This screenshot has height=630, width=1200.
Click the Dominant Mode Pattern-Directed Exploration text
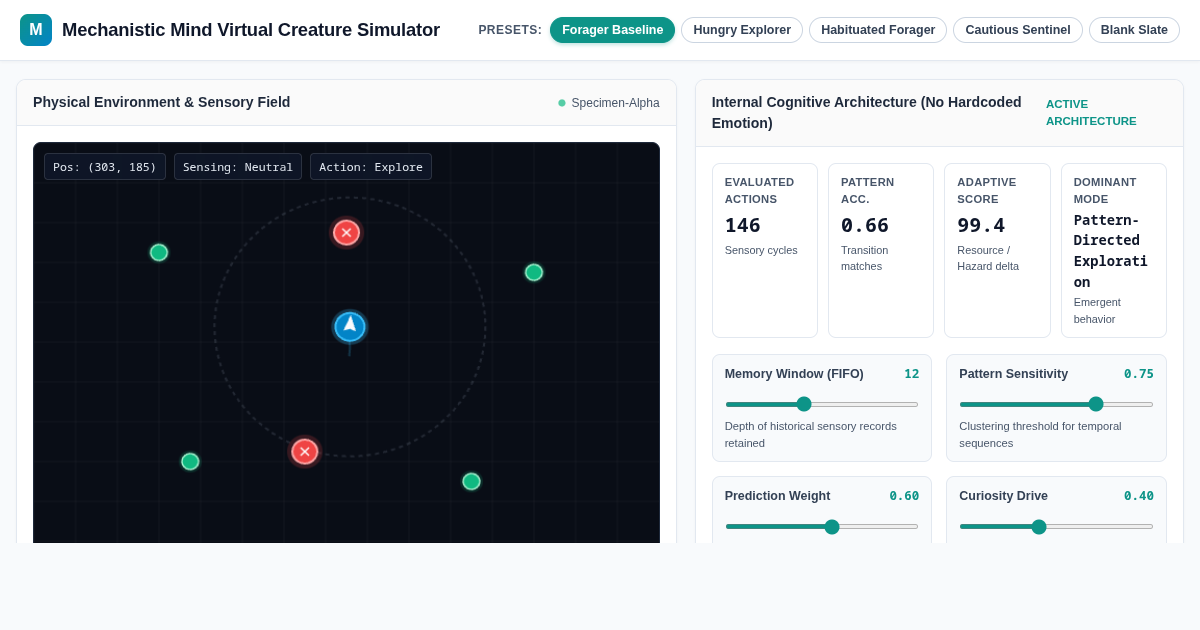coord(1110,251)
